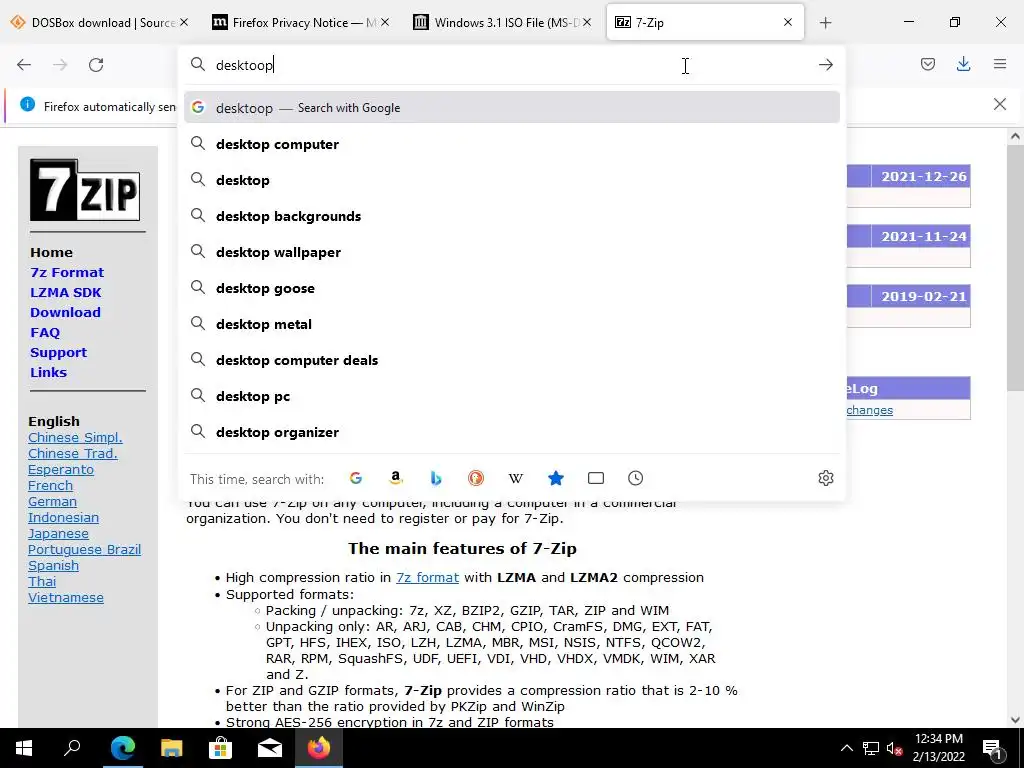This screenshot has height=768, width=1024.
Task: Choose the 'desktop goose' suggestion
Action: tap(512, 288)
